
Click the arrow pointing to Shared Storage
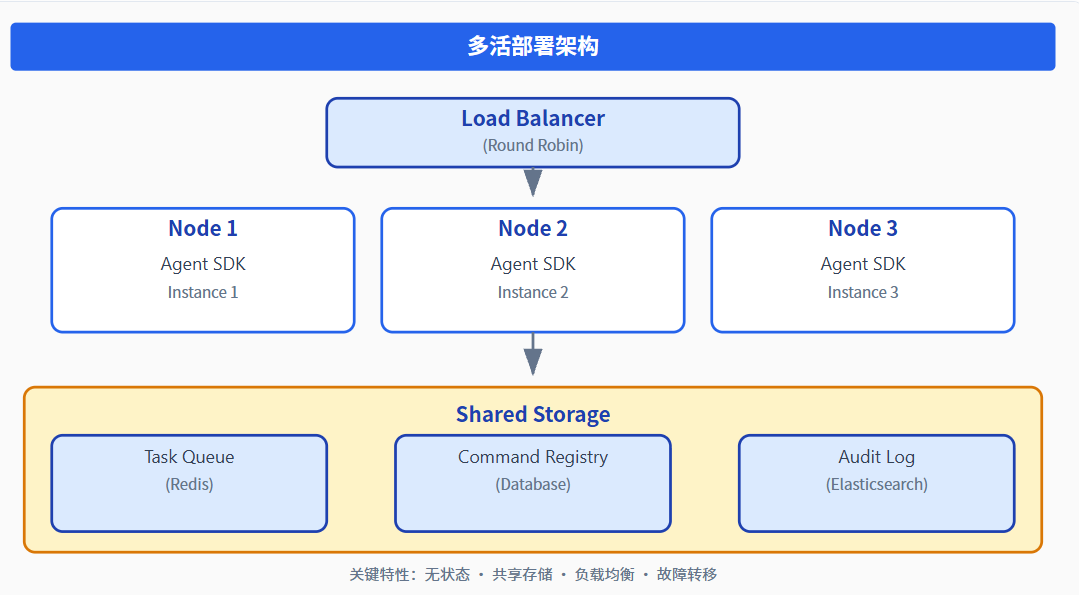[533, 354]
